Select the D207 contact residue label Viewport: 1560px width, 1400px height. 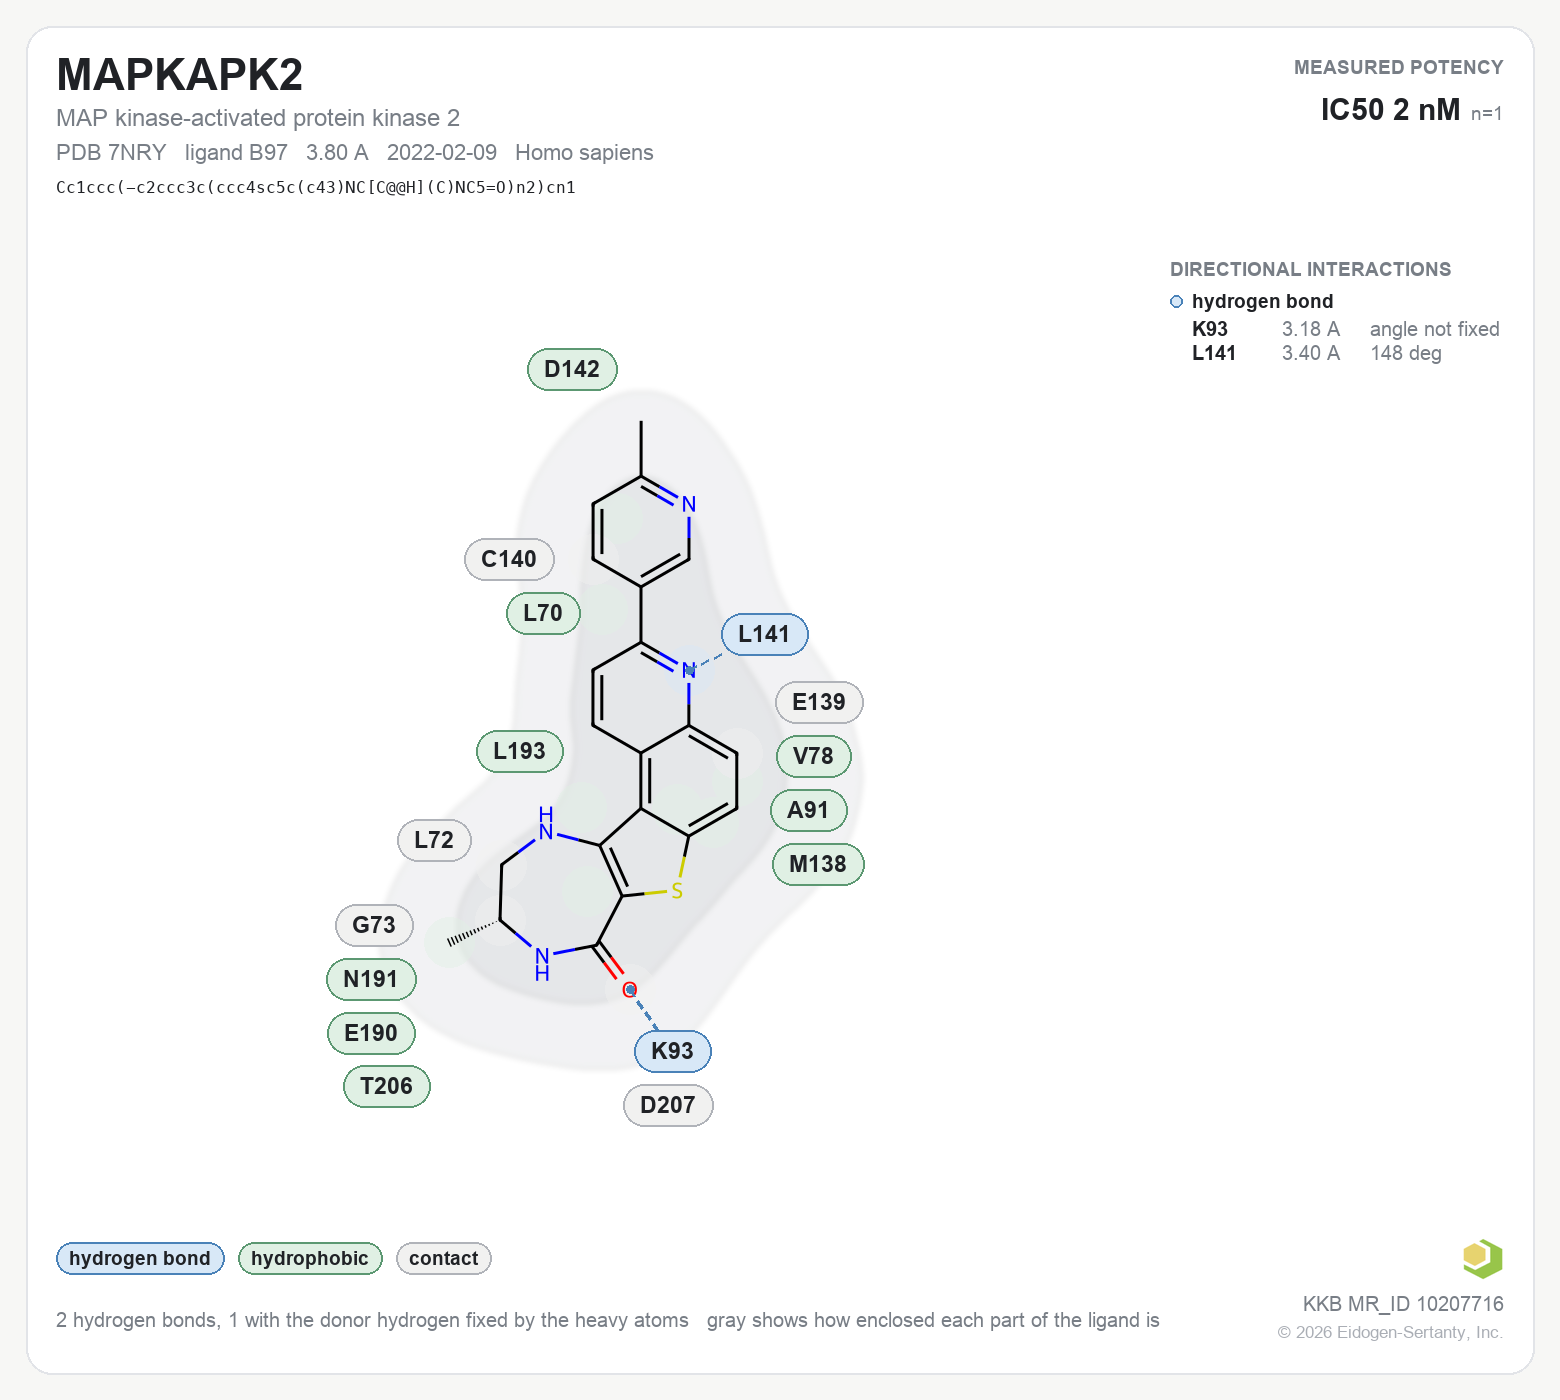tap(668, 1105)
